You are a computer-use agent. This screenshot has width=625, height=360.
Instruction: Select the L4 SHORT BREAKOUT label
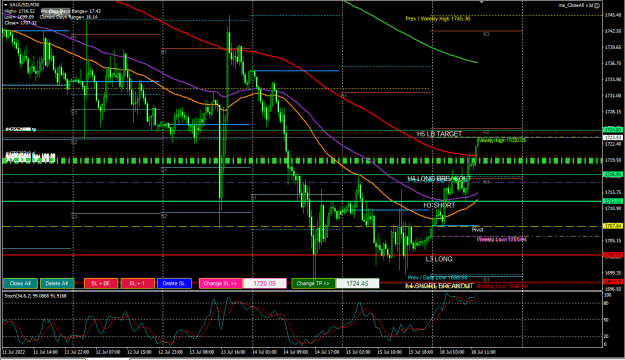click(439, 286)
